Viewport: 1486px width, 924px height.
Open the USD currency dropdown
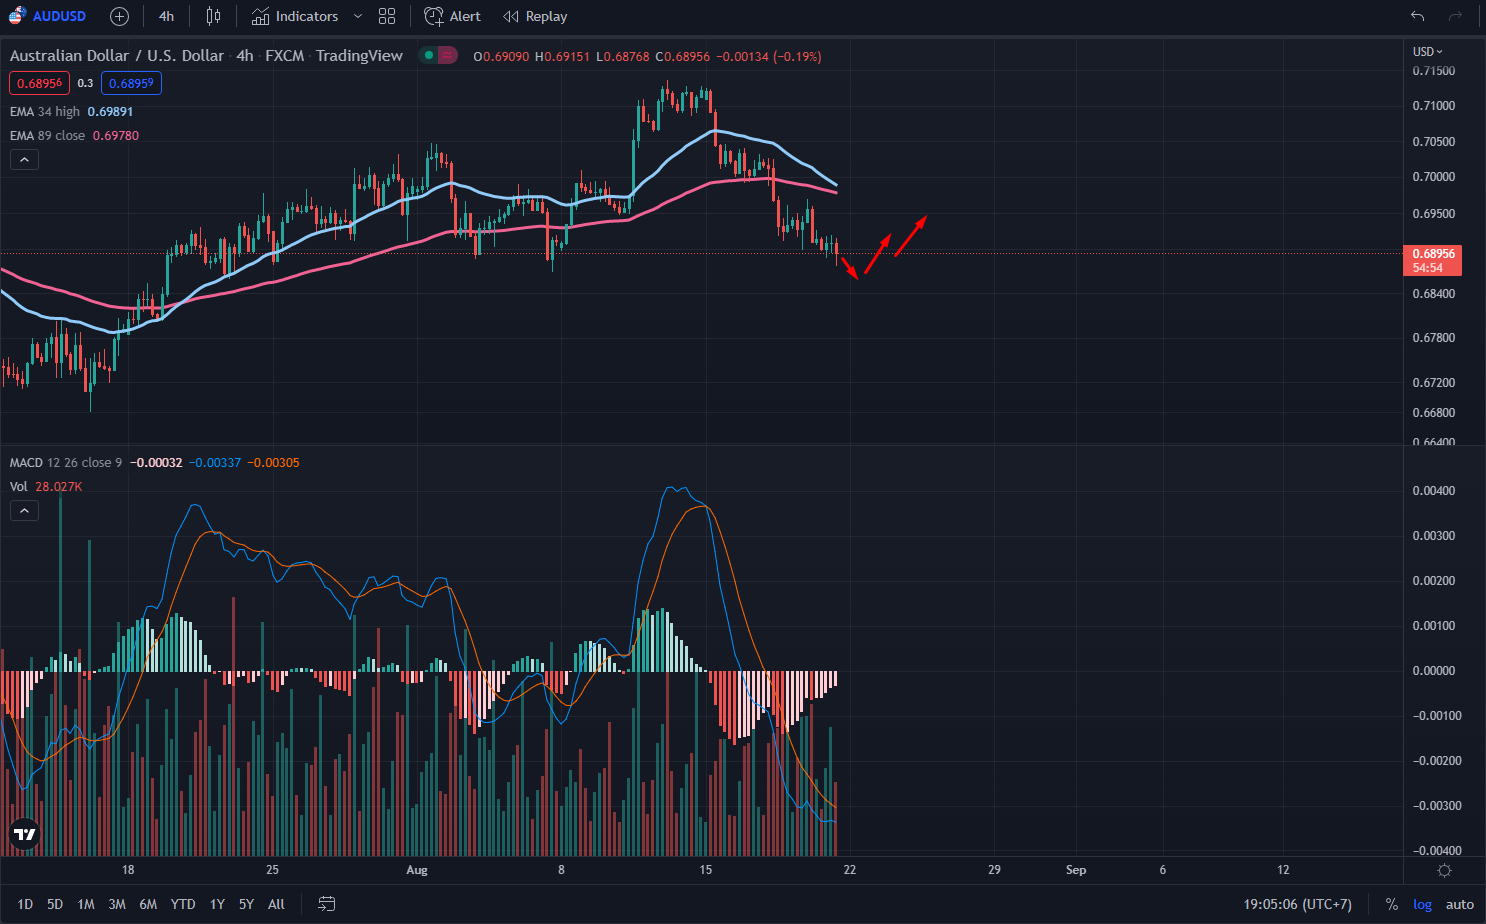1427,51
